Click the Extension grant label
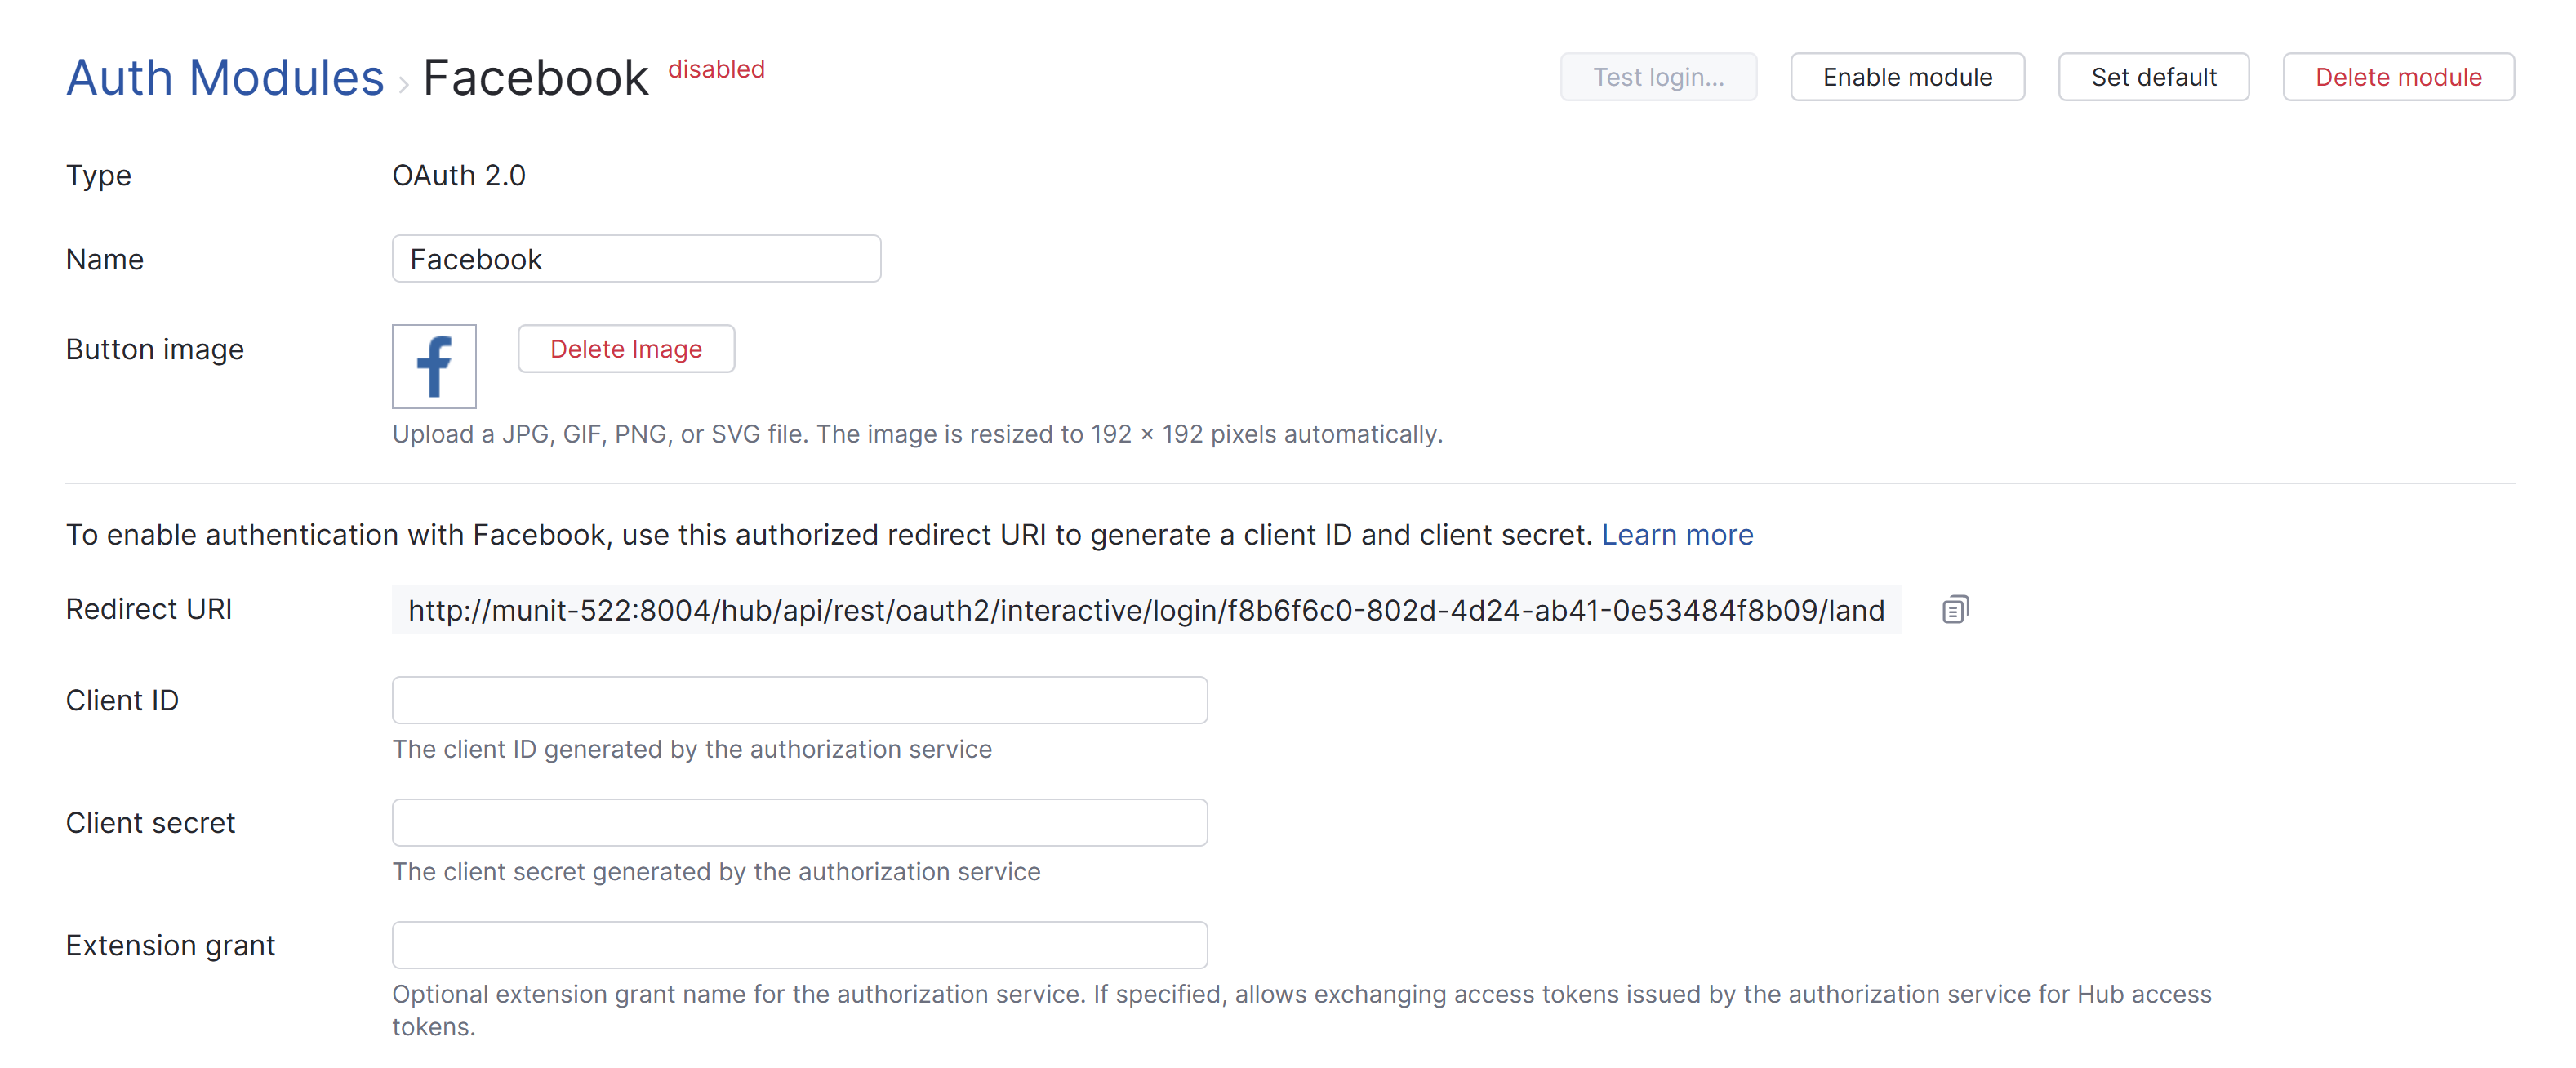The height and width of the screenshot is (1068, 2576). [170, 945]
